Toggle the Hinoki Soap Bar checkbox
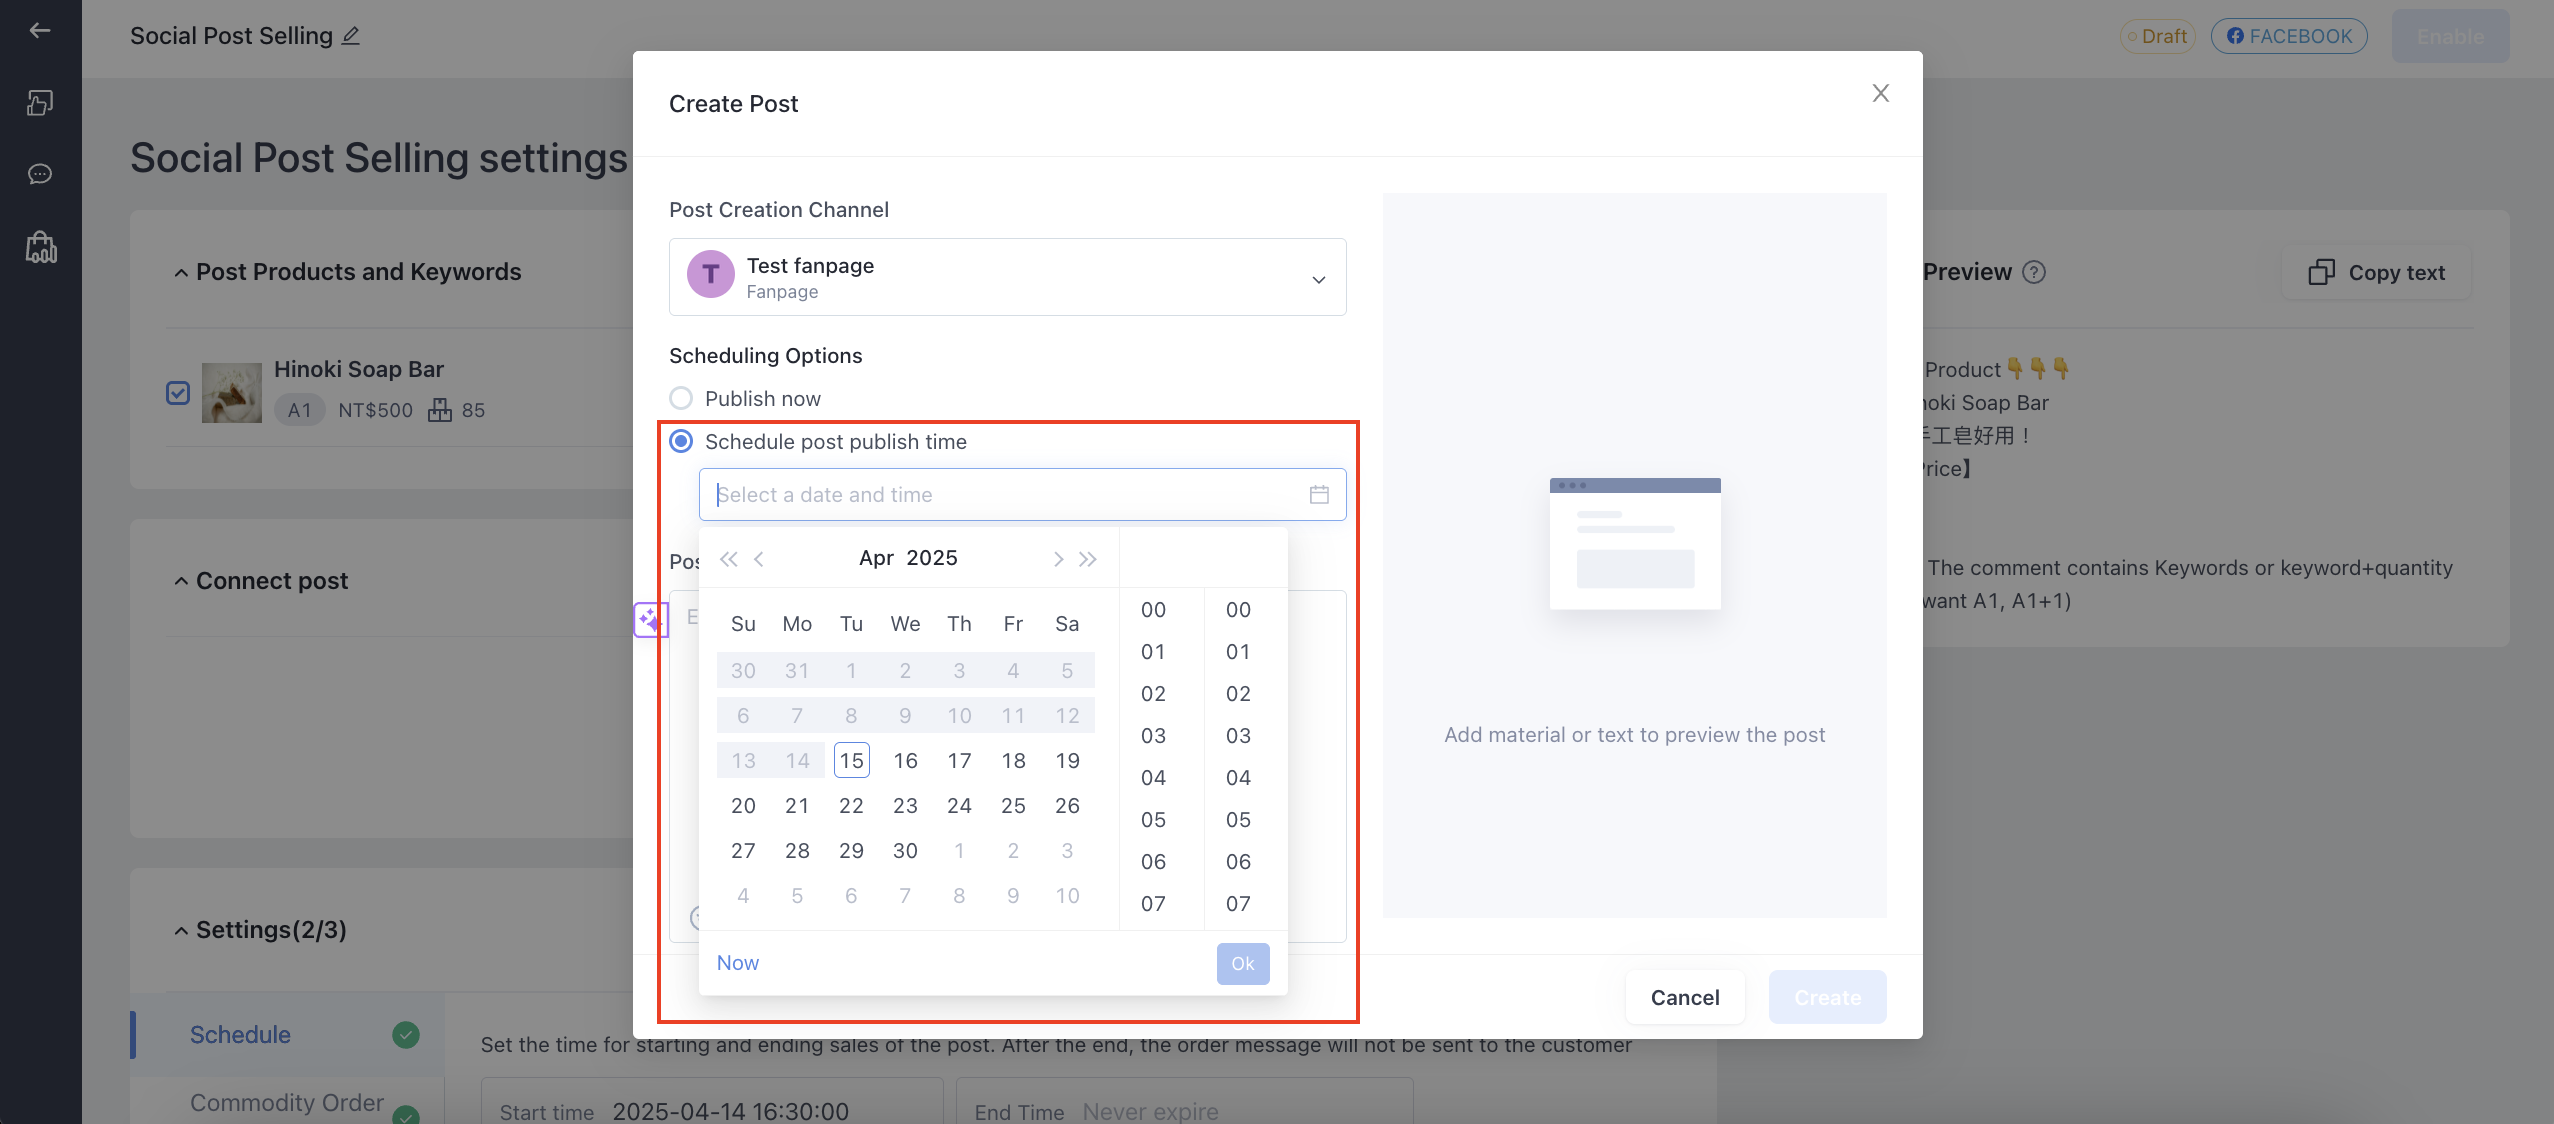2554x1124 pixels. tap(178, 393)
